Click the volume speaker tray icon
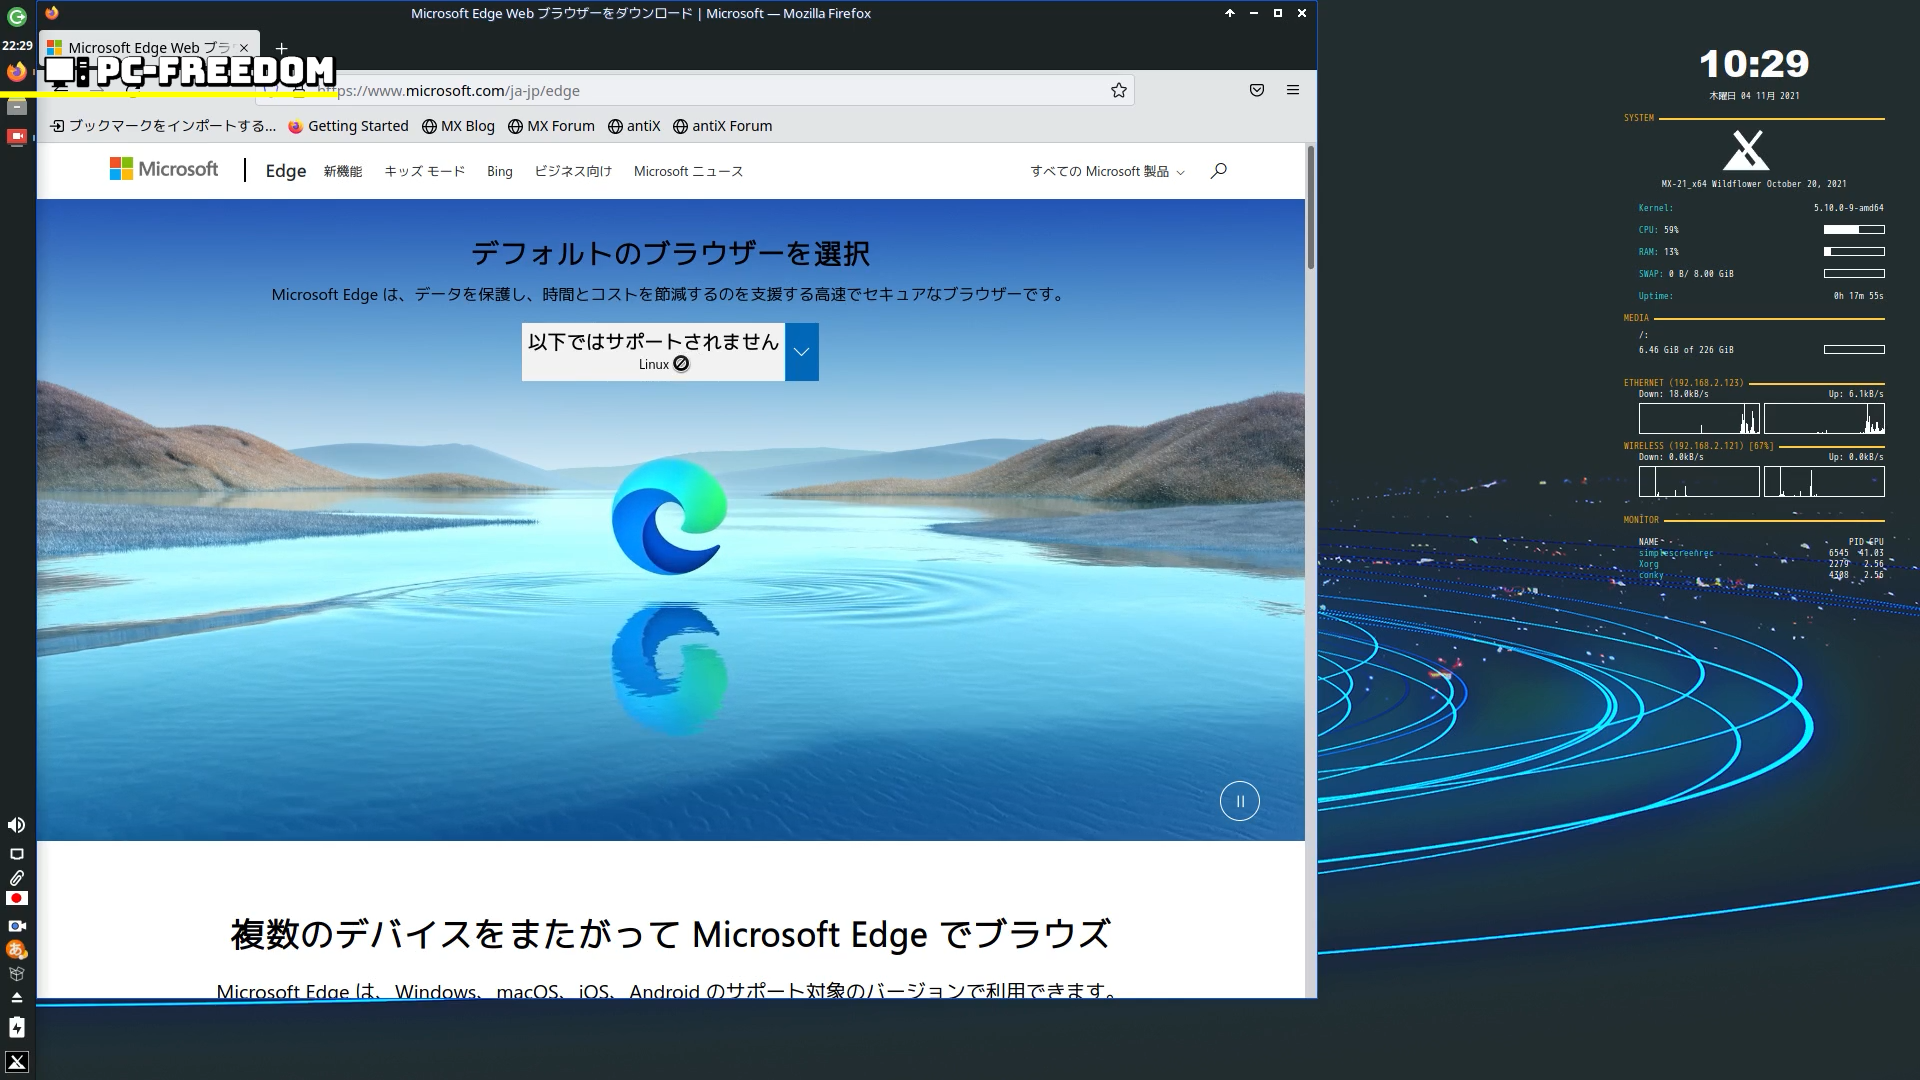This screenshot has width=1920, height=1080. [x=17, y=825]
